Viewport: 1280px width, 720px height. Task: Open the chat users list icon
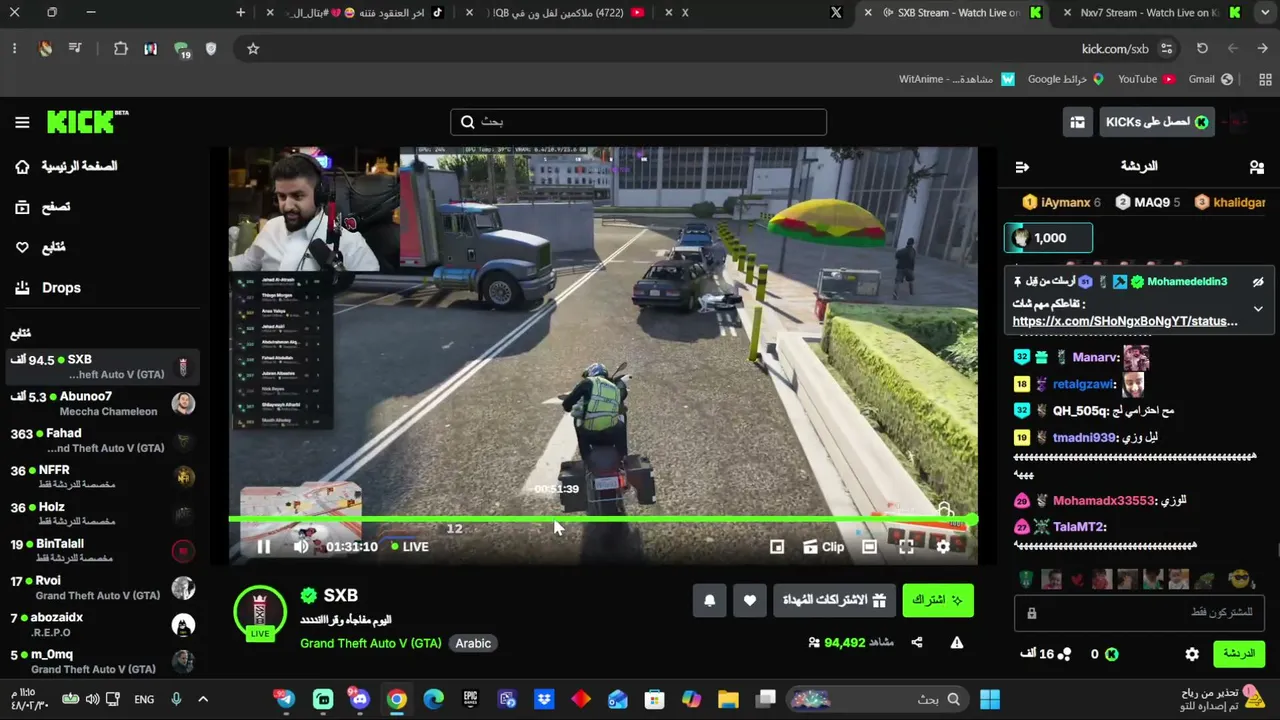click(x=1257, y=167)
